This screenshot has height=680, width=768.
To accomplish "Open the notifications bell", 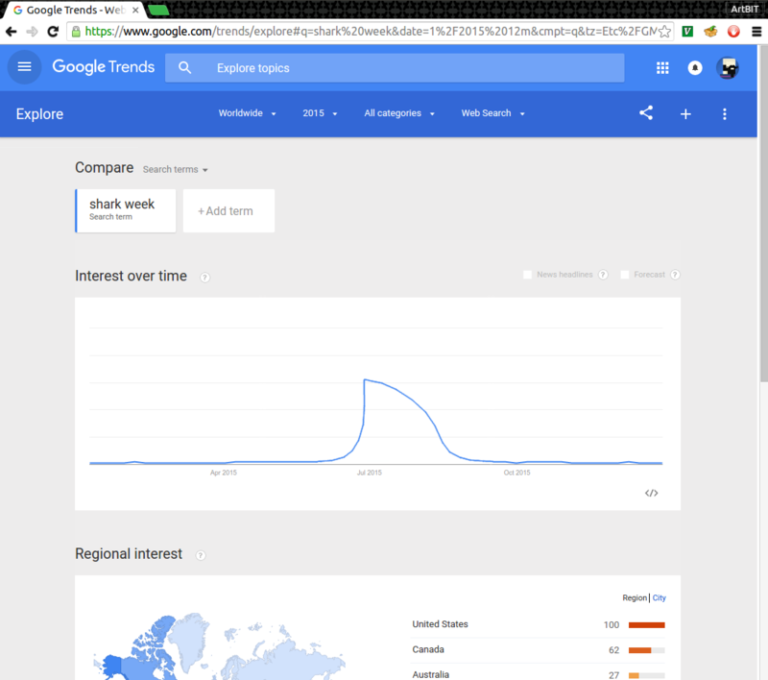I will click(x=695, y=68).
